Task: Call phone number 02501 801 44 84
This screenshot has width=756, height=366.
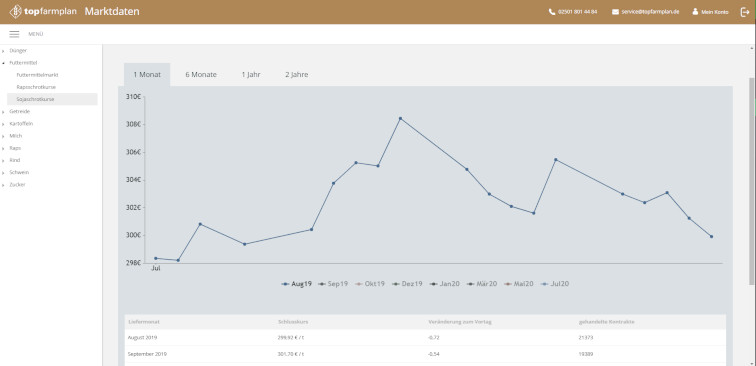Action: pyautogui.click(x=578, y=12)
